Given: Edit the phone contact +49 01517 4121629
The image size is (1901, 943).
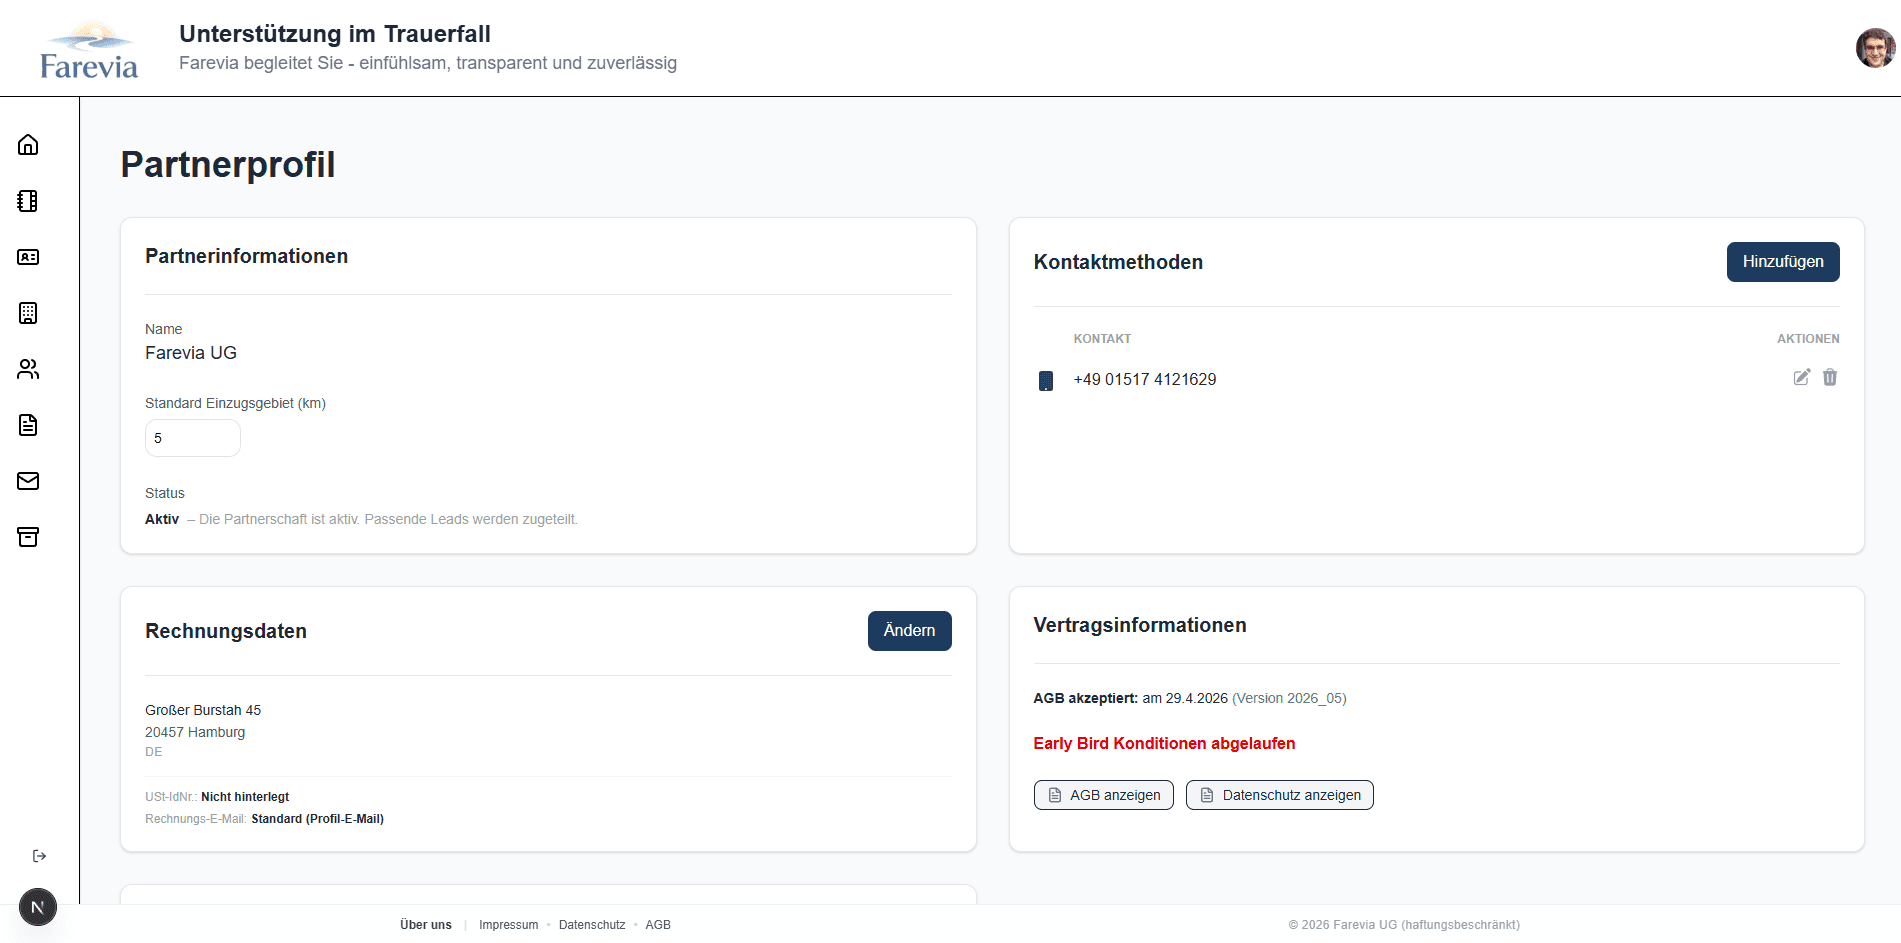Looking at the screenshot, I should pyautogui.click(x=1801, y=377).
